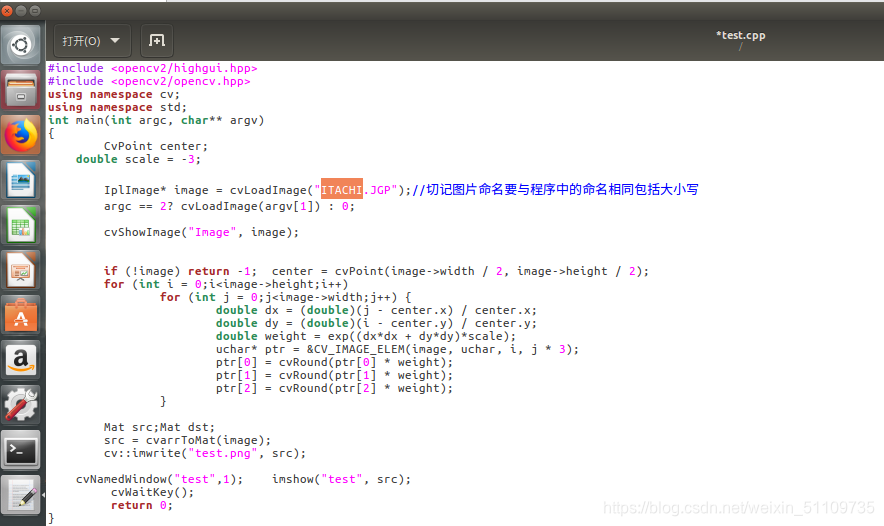This screenshot has height=526, width=884.
Task: Click the 'src = cvarrToMat(image);' line
Action: coord(187,440)
